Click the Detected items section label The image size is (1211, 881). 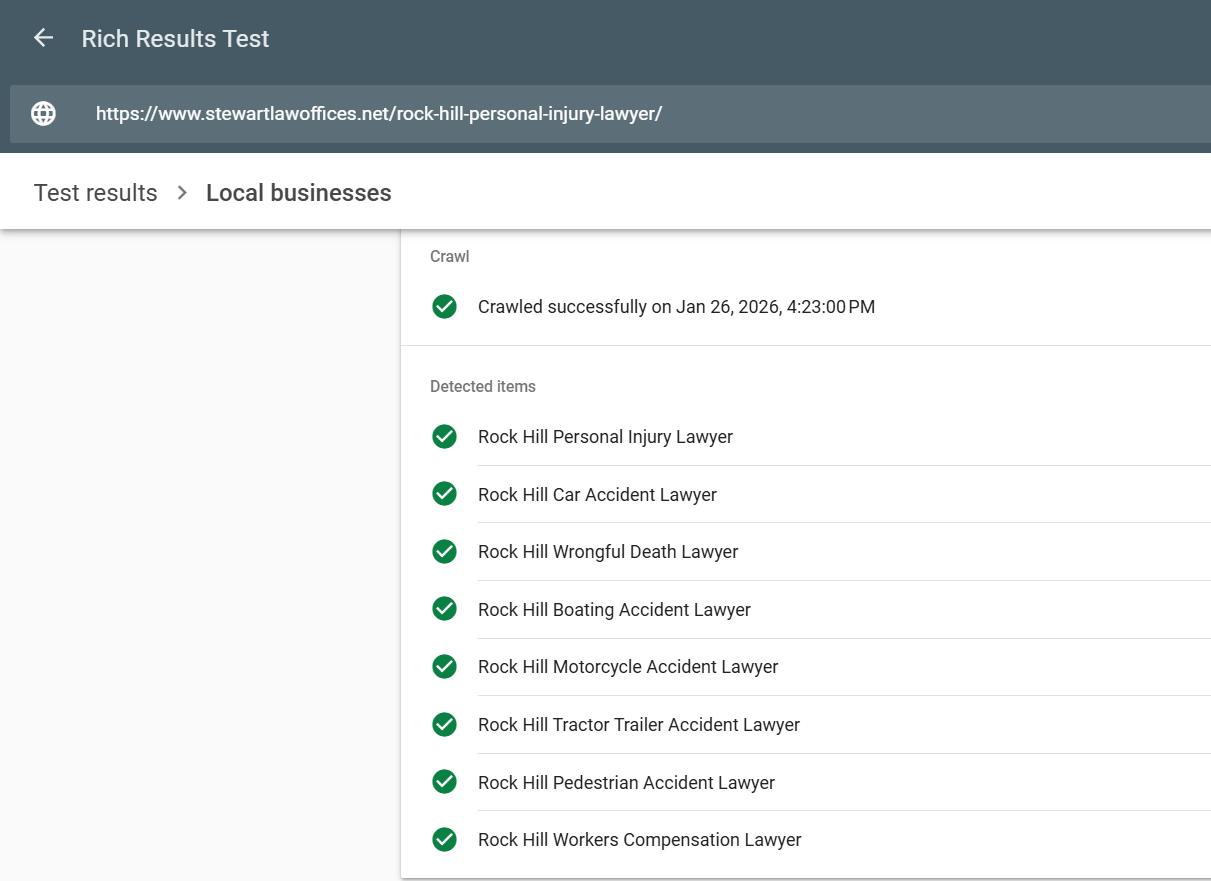483,387
